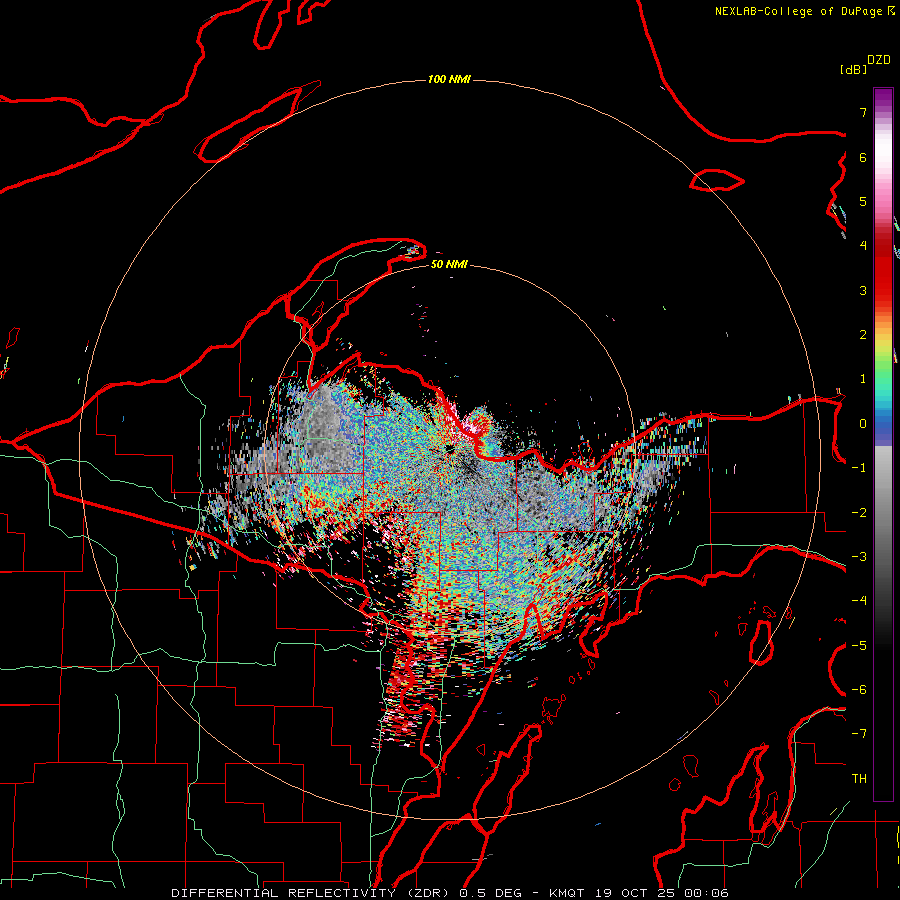900x900 pixels.
Task: Click the 6 value on color scale
Action: pos(863,157)
